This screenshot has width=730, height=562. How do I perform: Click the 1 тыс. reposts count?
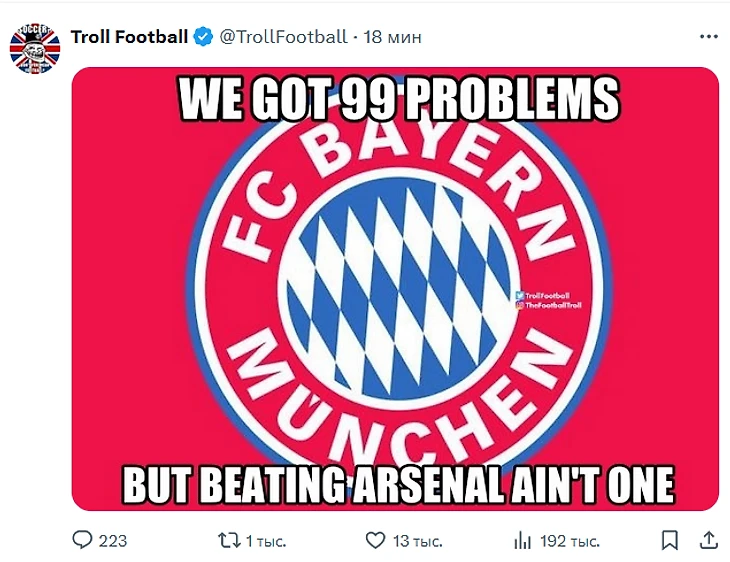click(x=266, y=541)
